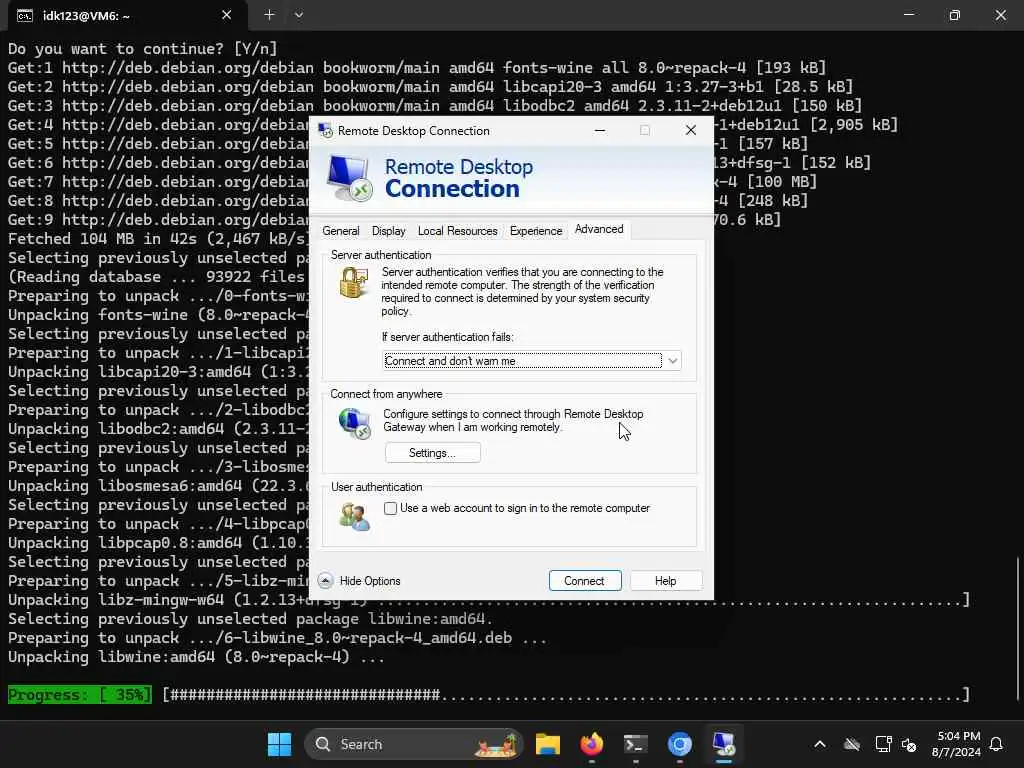Image resolution: width=1024 pixels, height=768 pixels.
Task: Close the Remote Desktop Connection dialog
Action: coord(690,130)
